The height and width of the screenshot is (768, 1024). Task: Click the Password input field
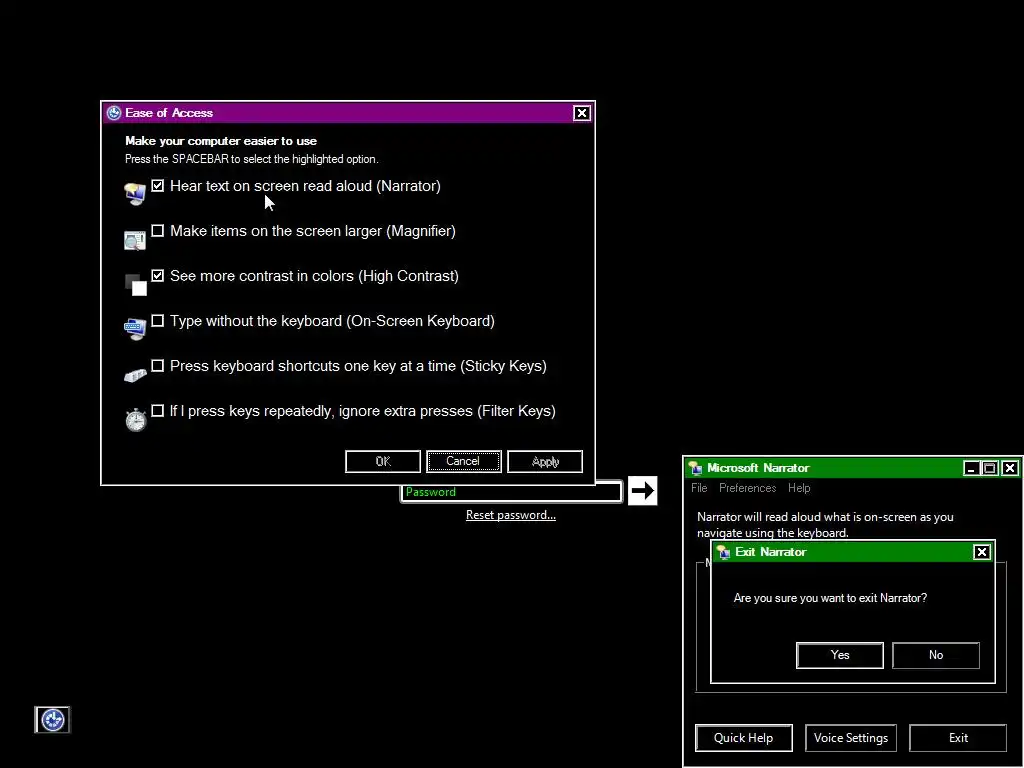click(511, 492)
